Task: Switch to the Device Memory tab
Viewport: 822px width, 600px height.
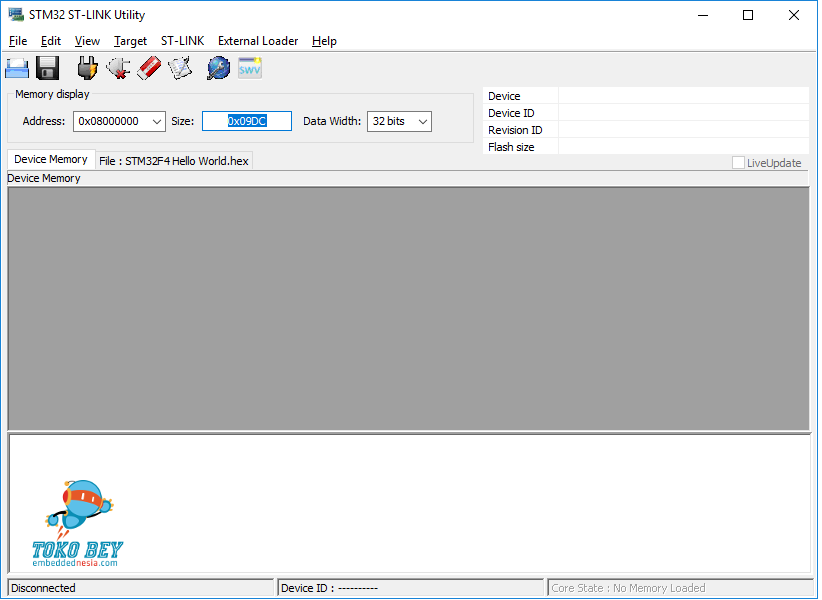Action: [x=51, y=159]
